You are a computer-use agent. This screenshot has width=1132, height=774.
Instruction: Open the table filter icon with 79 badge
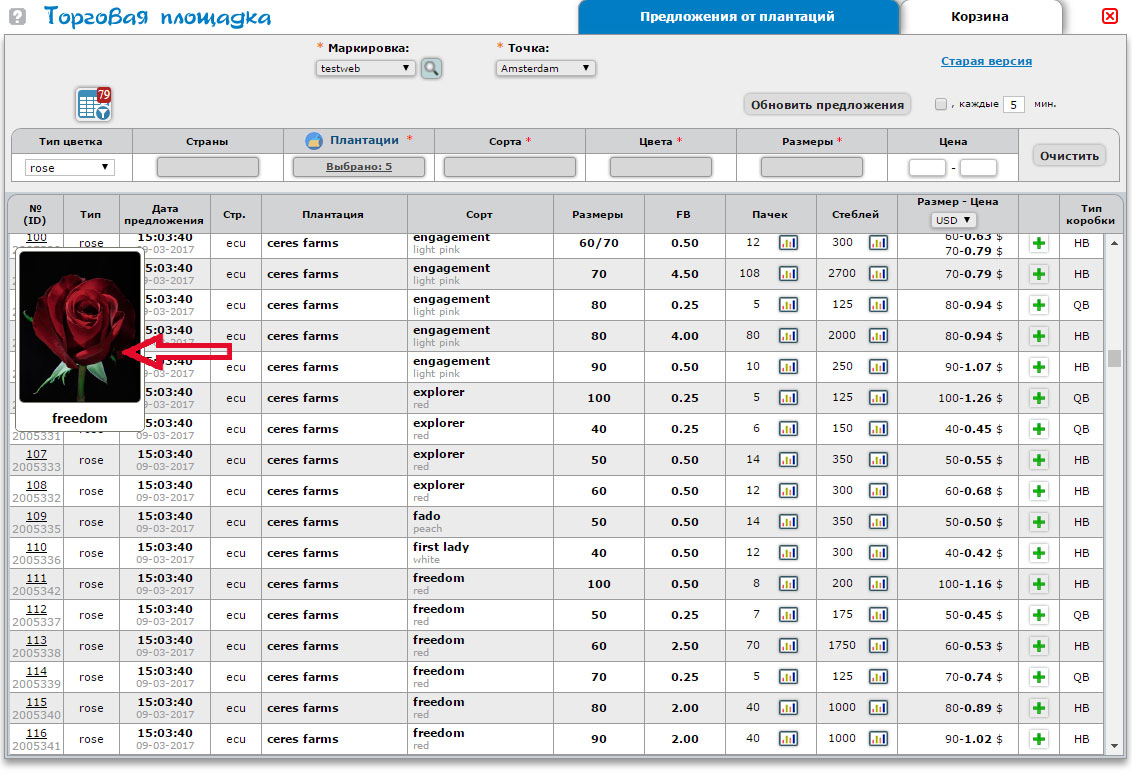click(93, 104)
